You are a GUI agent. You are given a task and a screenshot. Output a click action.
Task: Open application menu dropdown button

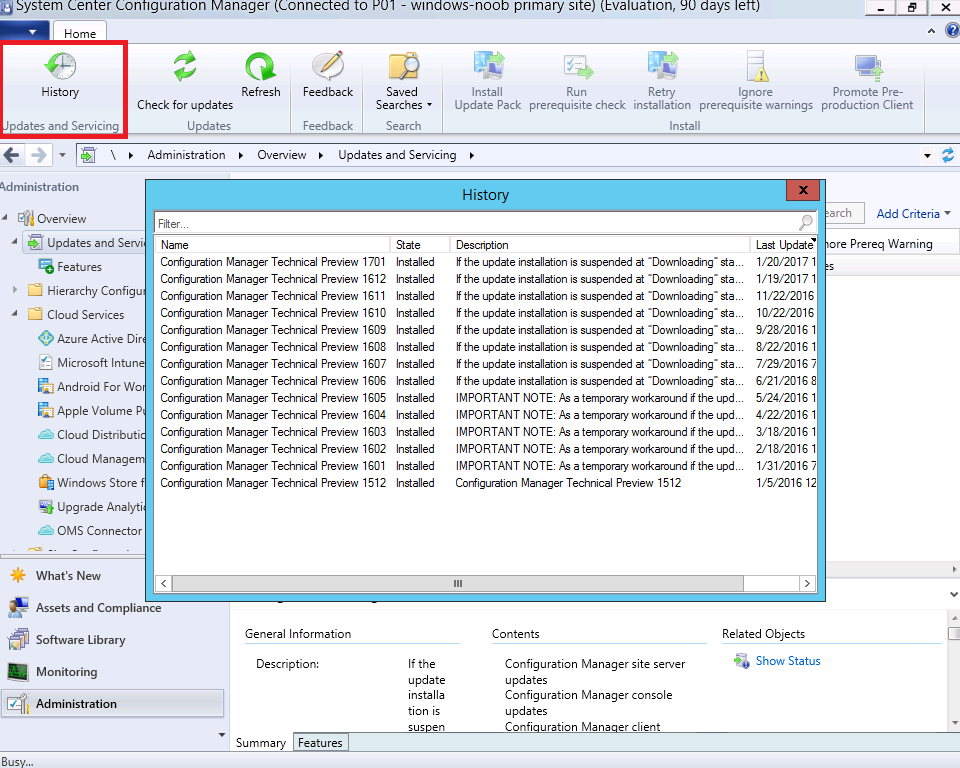click(x=24, y=31)
